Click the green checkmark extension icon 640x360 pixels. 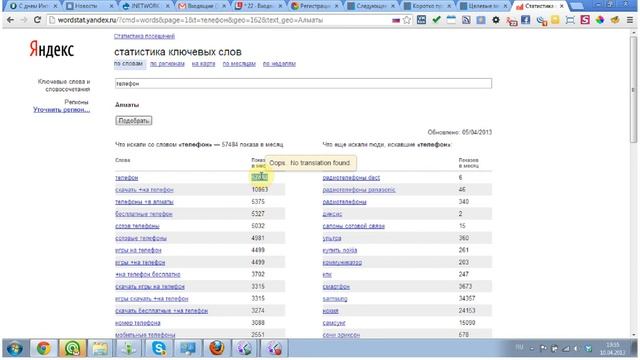(436, 20)
